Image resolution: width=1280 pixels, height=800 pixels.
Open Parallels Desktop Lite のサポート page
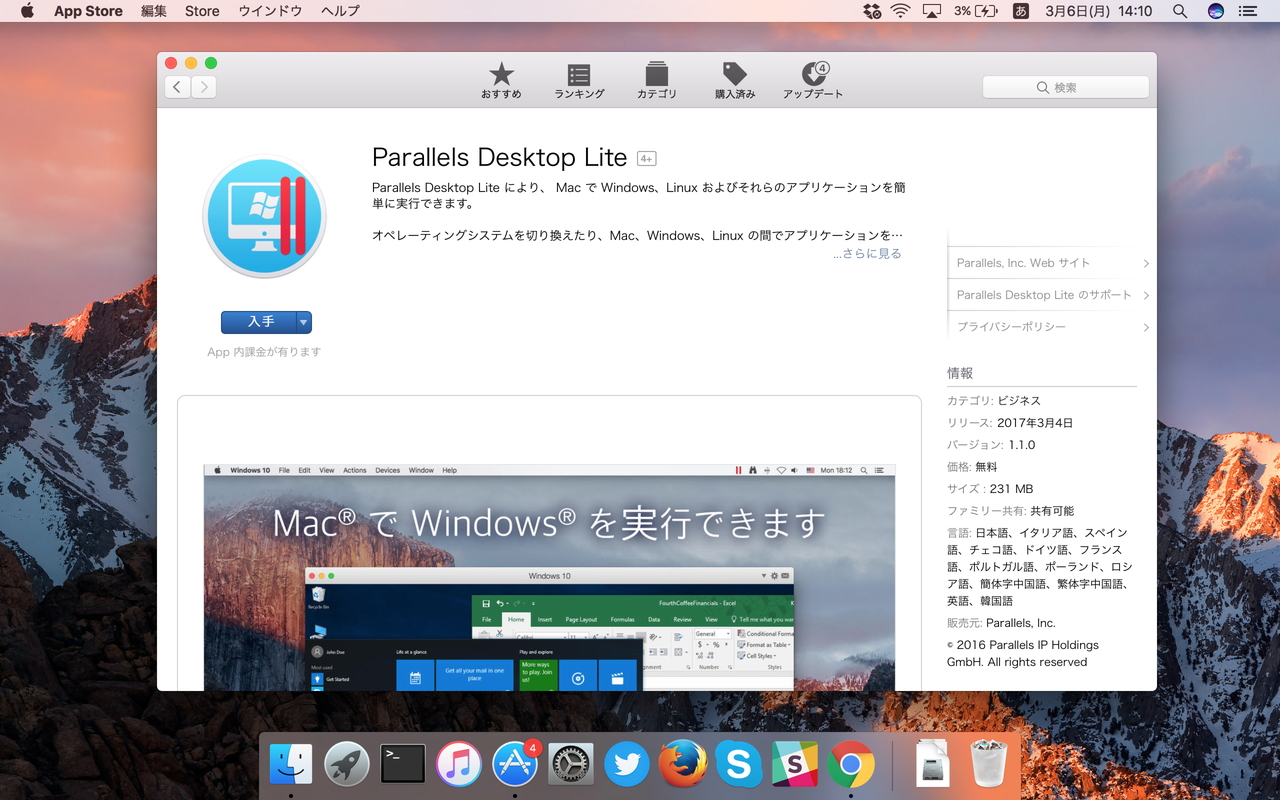[1046, 295]
